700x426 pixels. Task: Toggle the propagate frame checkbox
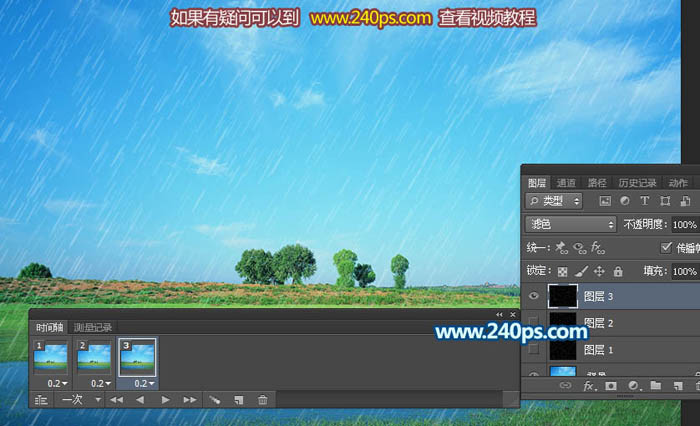(x=666, y=247)
